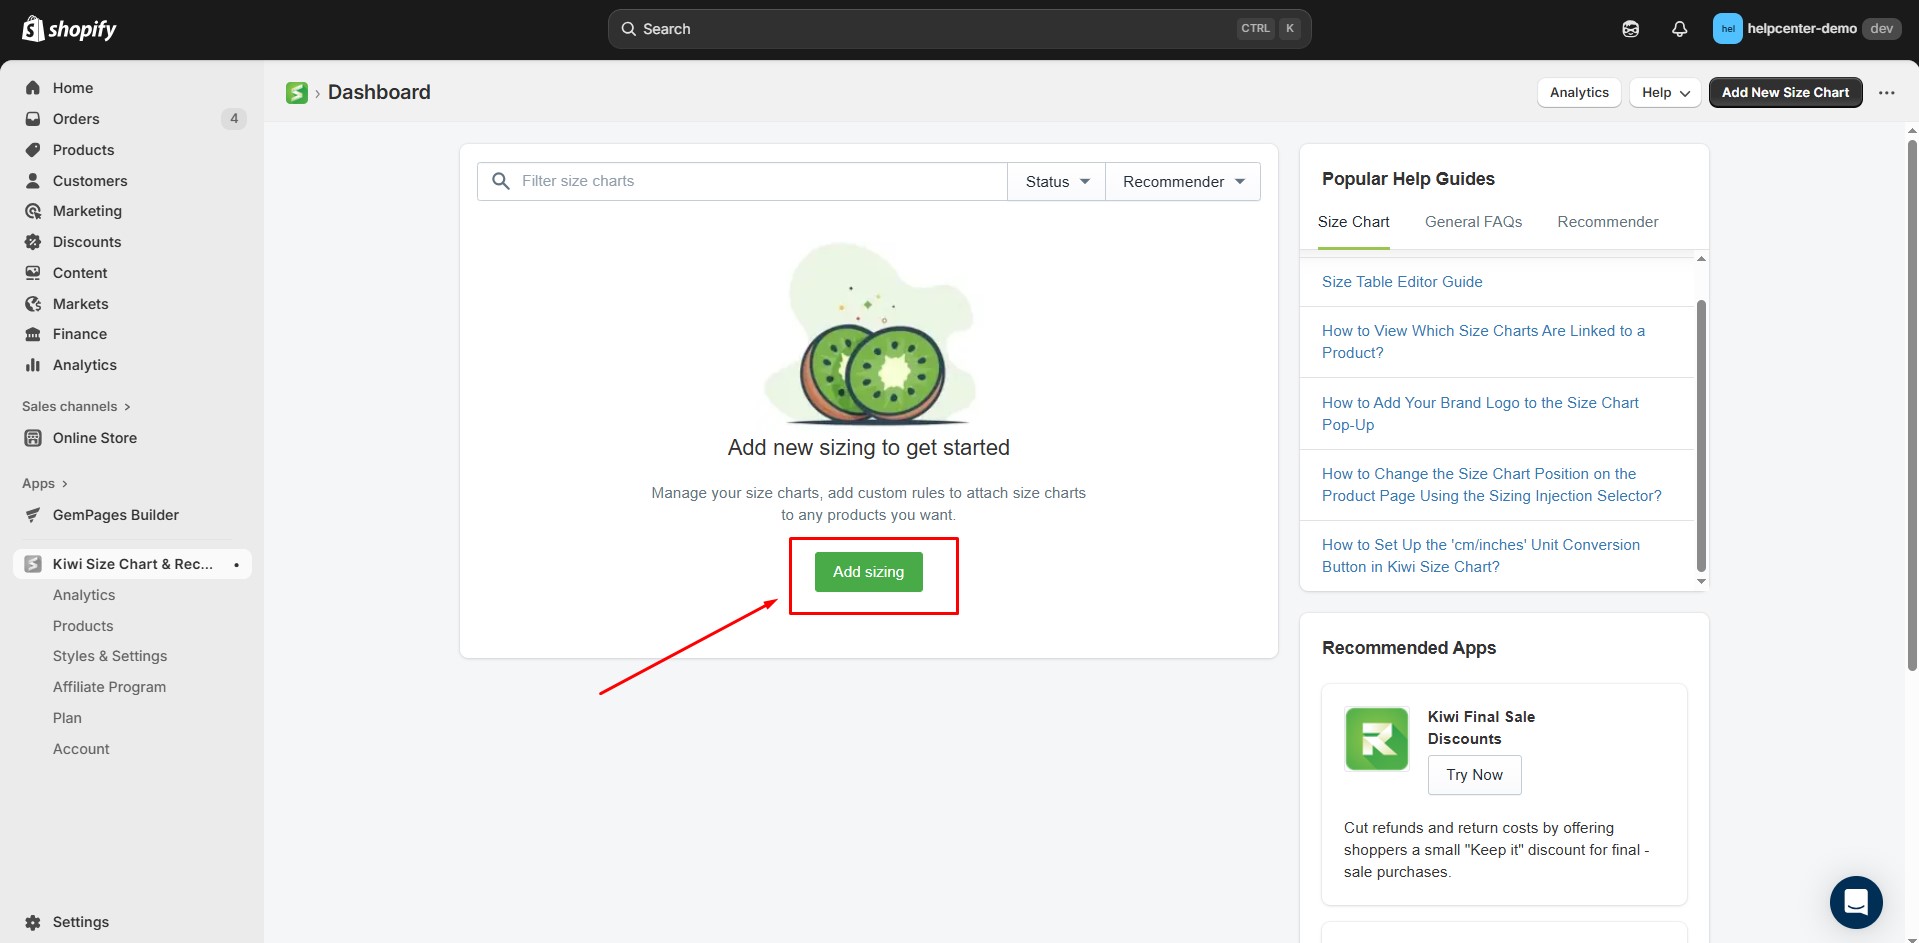The width and height of the screenshot is (1919, 943).
Task: Open the helpcenter-demo account menu
Action: point(1806,29)
